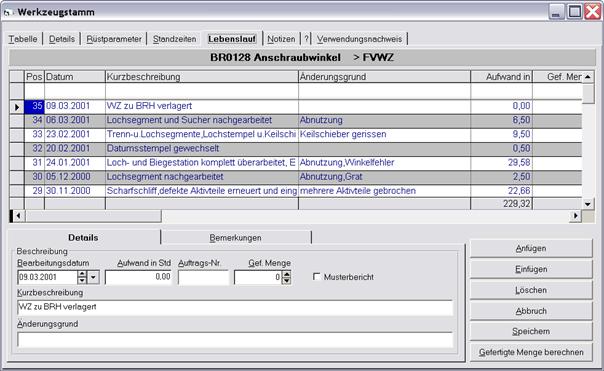Open the Bearbeitungsdatum calendar dropdown
Viewport: 604px width, 371px height.
pos(93,277)
